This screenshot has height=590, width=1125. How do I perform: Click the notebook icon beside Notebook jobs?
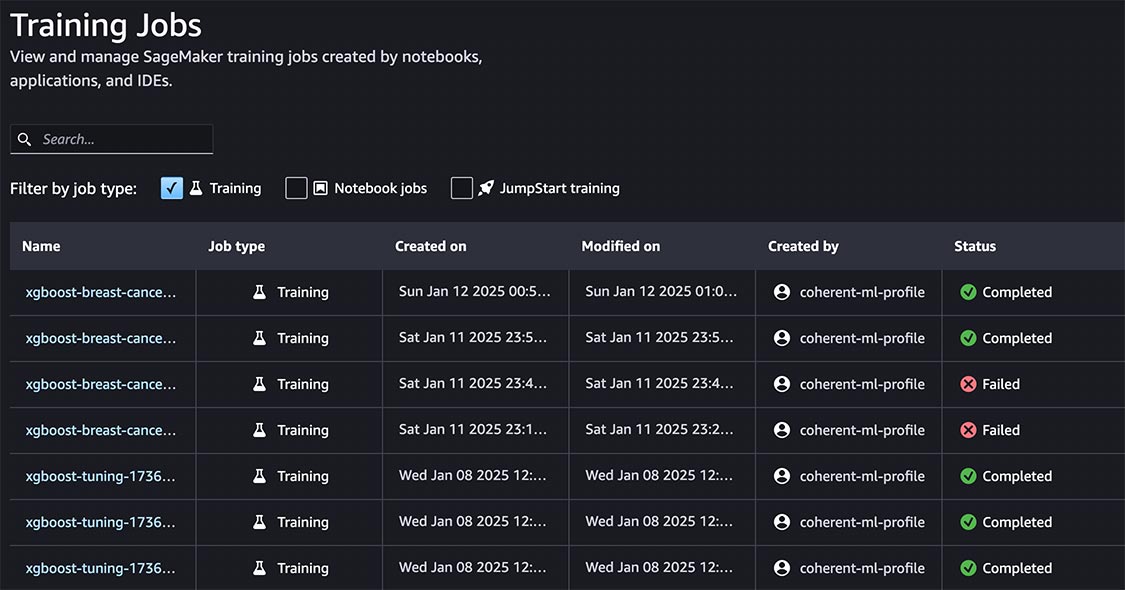point(321,188)
